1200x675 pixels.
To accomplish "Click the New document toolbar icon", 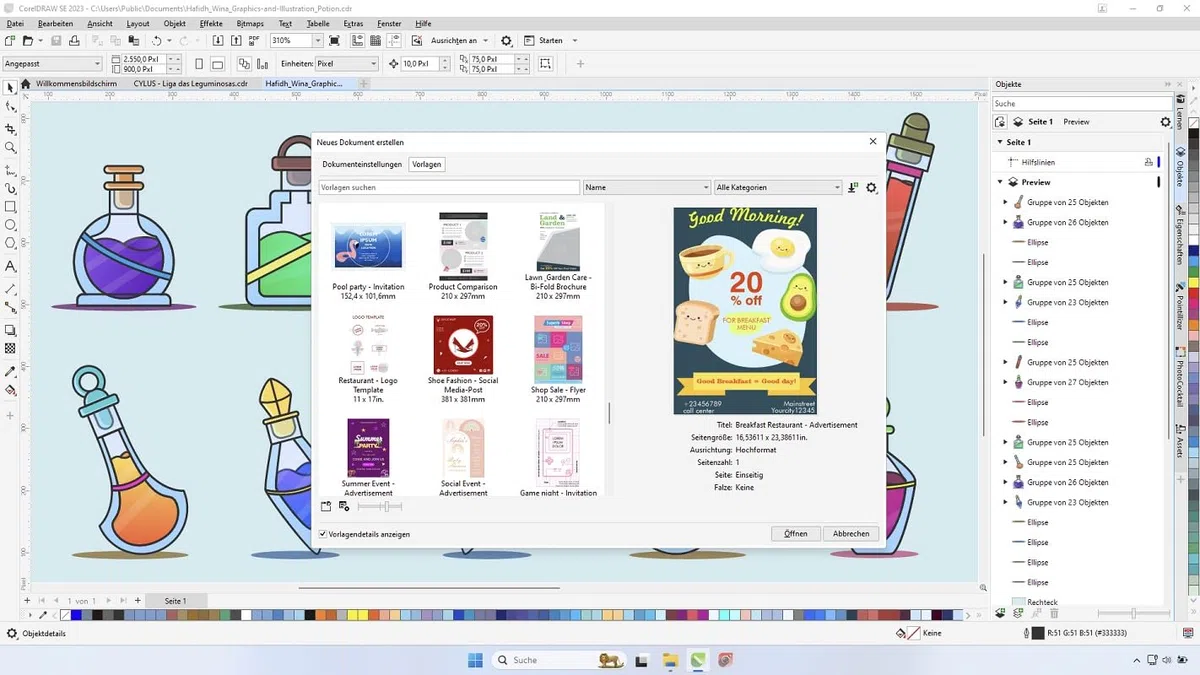I will point(10,41).
